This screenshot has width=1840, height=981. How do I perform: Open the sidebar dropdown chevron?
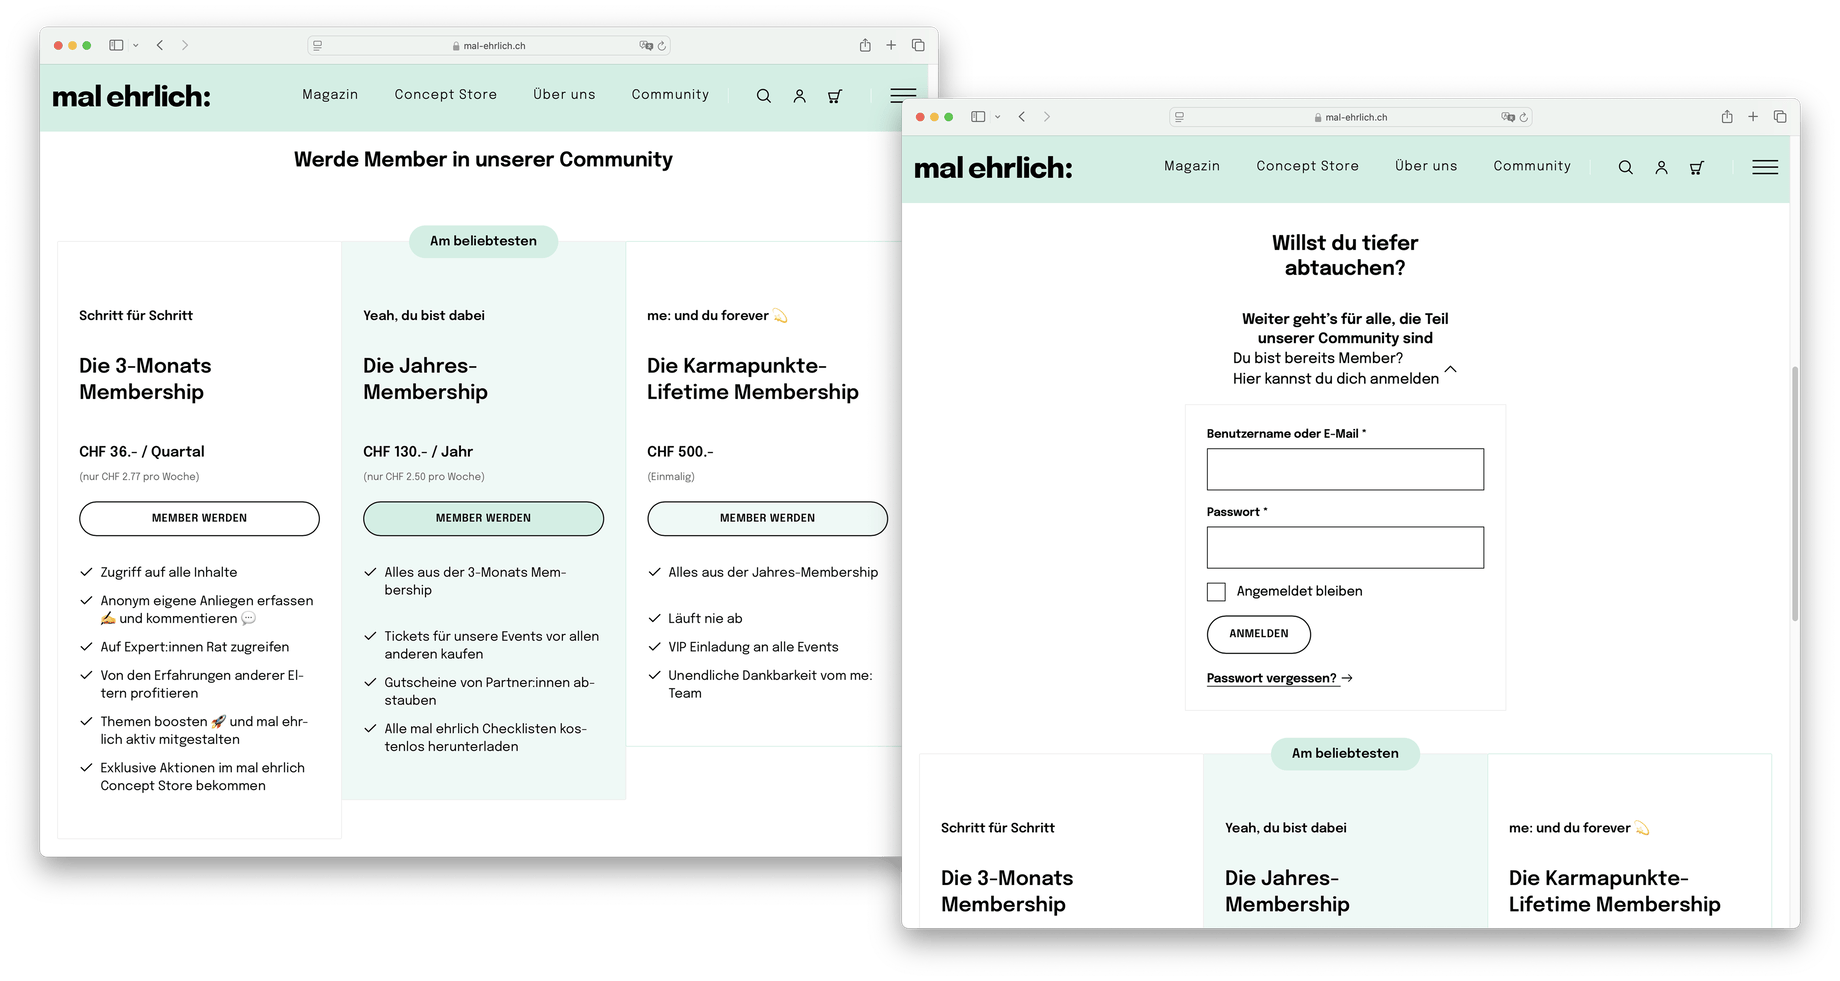pyautogui.click(x=996, y=117)
